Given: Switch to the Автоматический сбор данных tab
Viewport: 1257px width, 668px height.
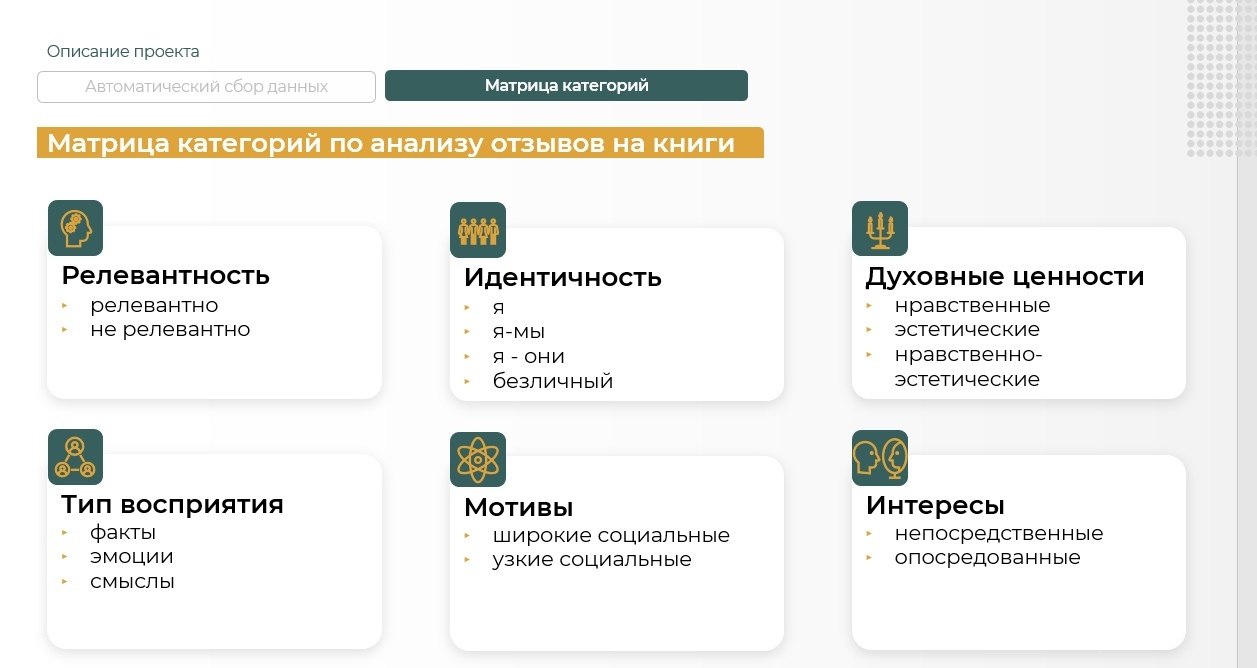Looking at the screenshot, I should [x=206, y=86].
